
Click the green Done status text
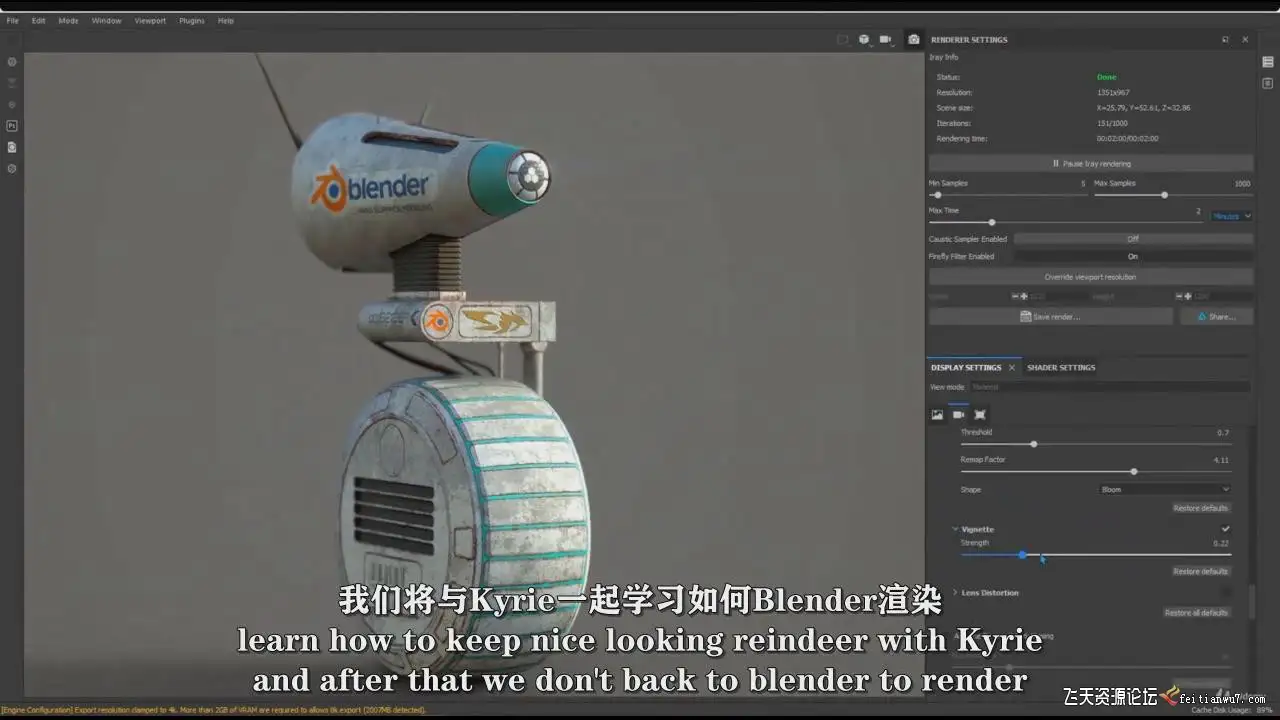click(1106, 77)
